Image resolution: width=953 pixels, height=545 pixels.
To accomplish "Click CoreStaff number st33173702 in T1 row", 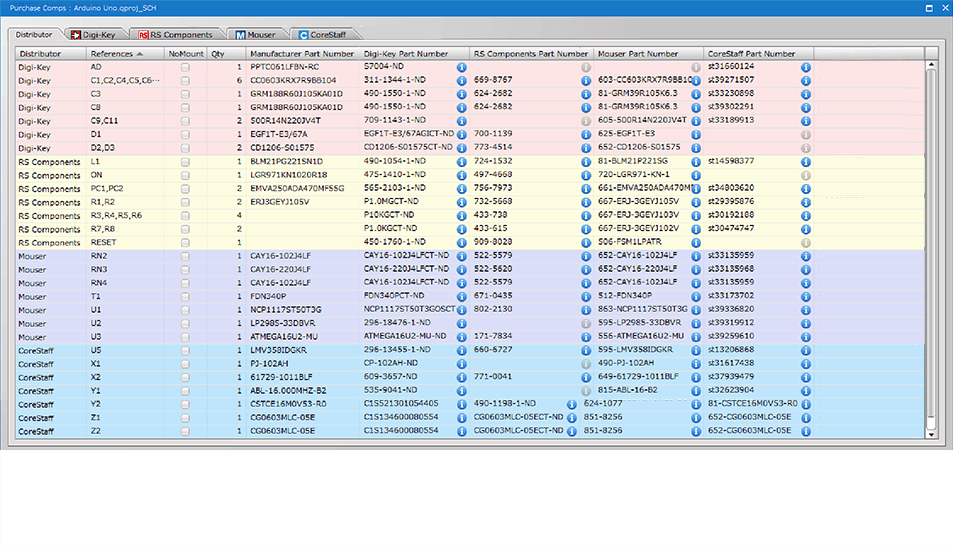I will tap(731, 296).
